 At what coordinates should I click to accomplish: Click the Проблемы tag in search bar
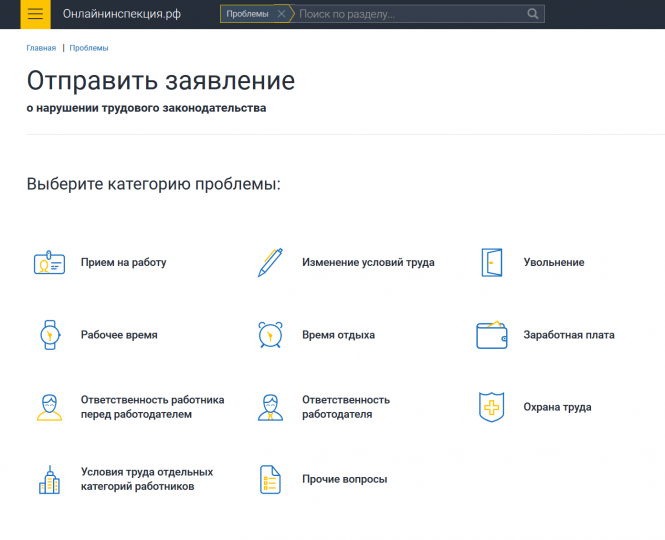pyautogui.click(x=247, y=14)
